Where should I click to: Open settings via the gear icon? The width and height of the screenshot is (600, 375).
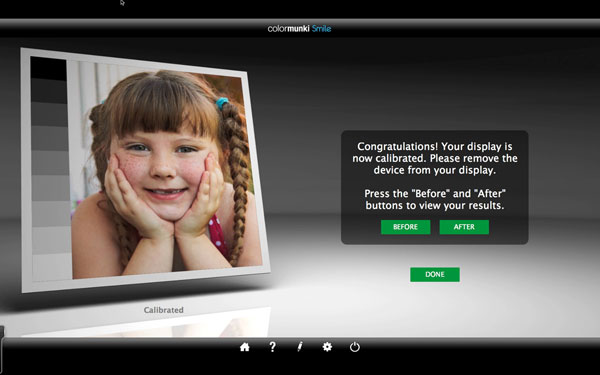(327, 347)
